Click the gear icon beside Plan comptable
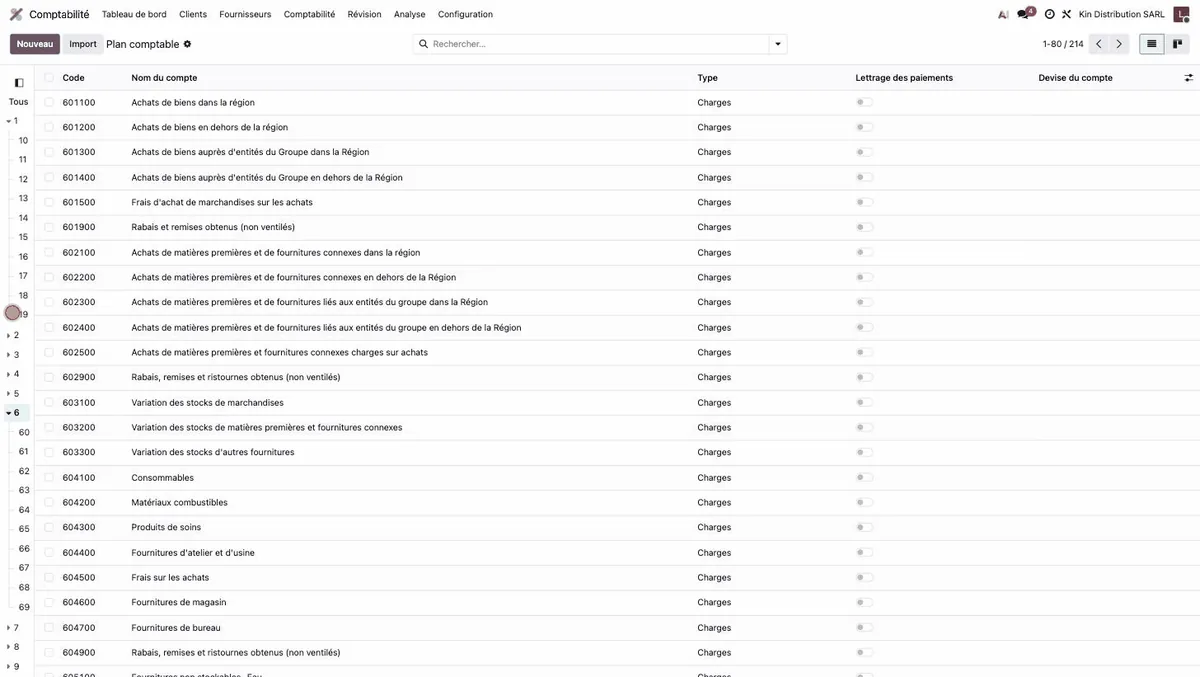The image size is (1200, 677). (x=187, y=44)
